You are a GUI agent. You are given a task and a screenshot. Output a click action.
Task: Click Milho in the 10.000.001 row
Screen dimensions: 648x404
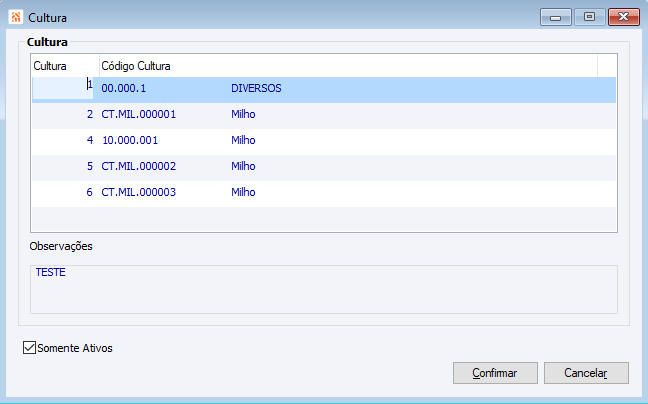pyautogui.click(x=243, y=140)
